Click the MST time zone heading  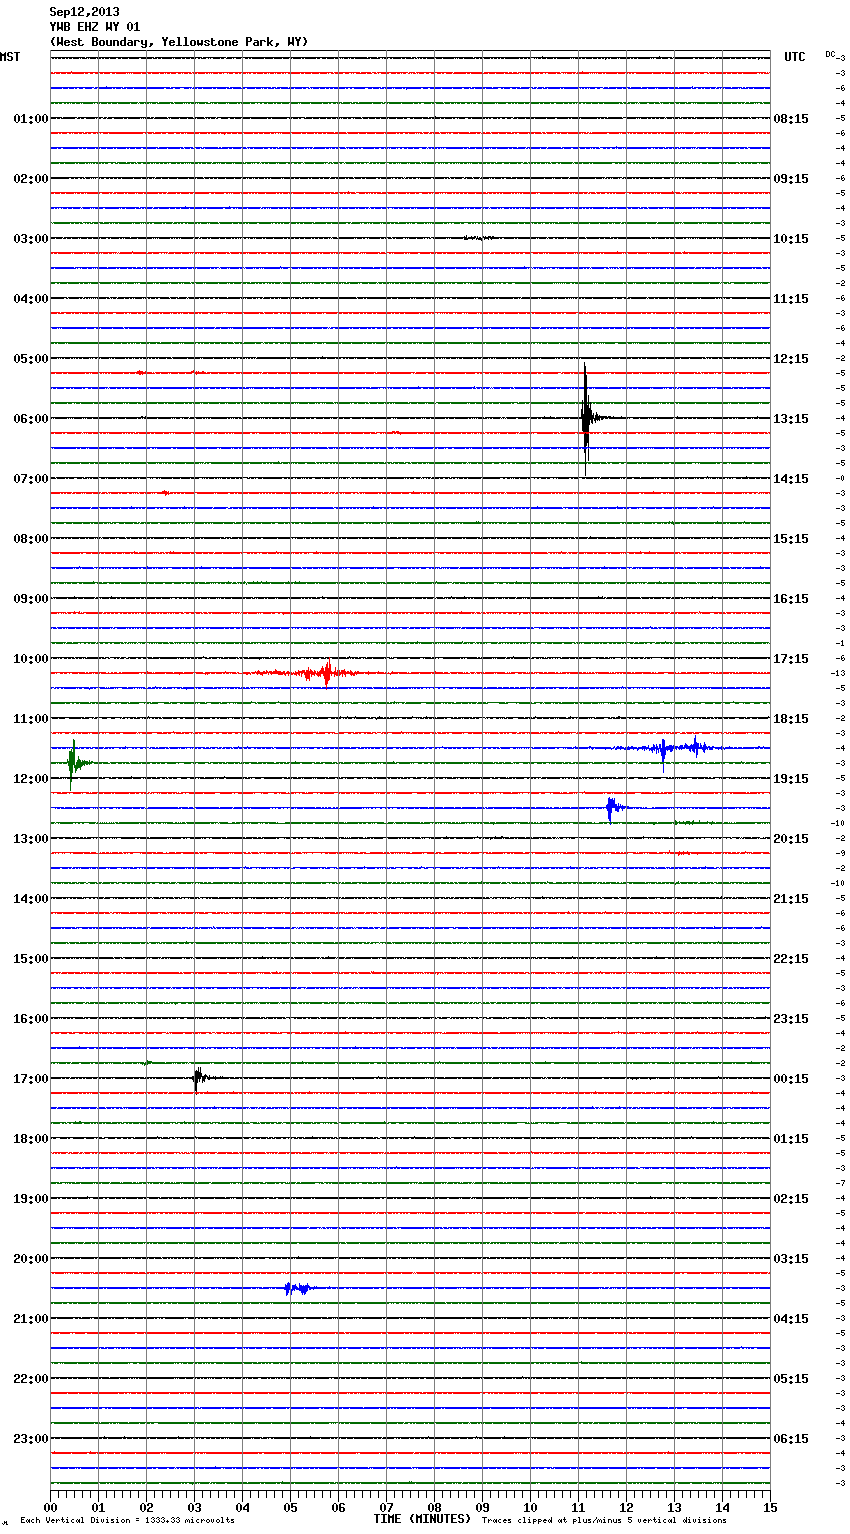click(x=10, y=57)
